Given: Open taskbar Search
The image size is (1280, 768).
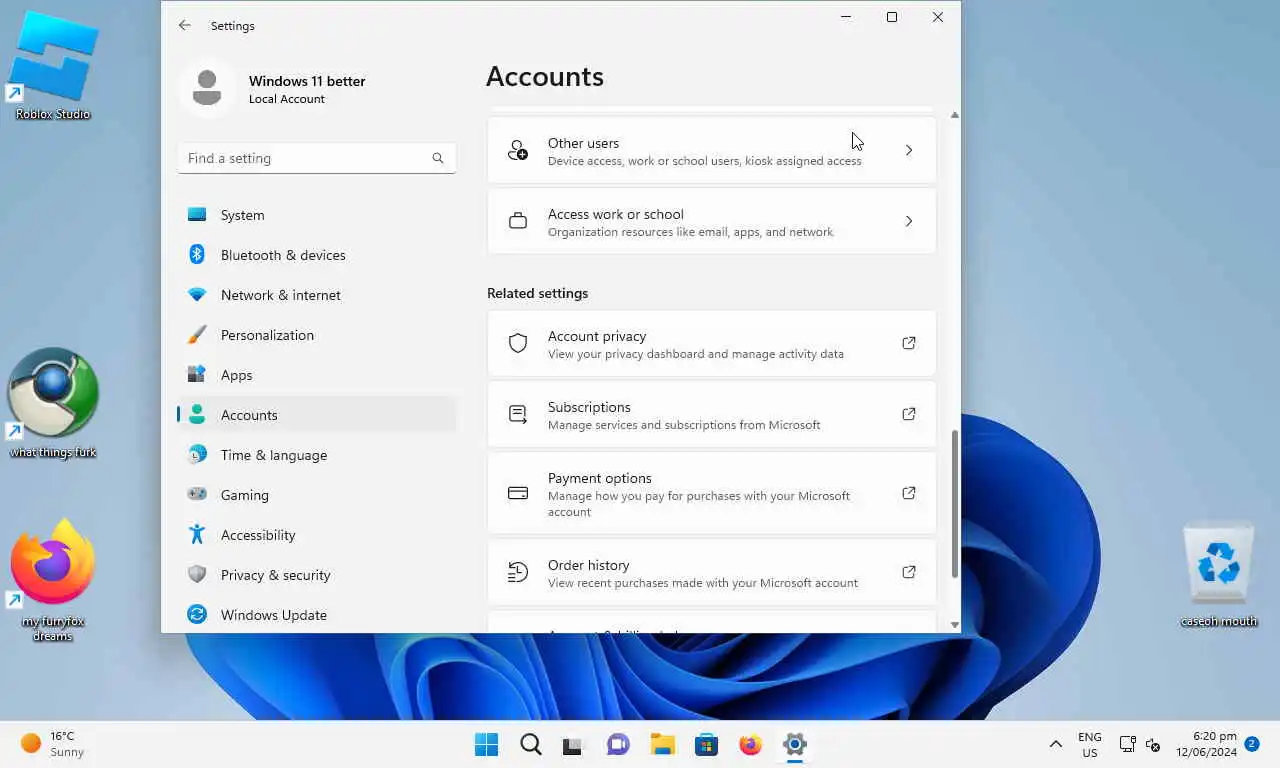Looking at the screenshot, I should [531, 744].
